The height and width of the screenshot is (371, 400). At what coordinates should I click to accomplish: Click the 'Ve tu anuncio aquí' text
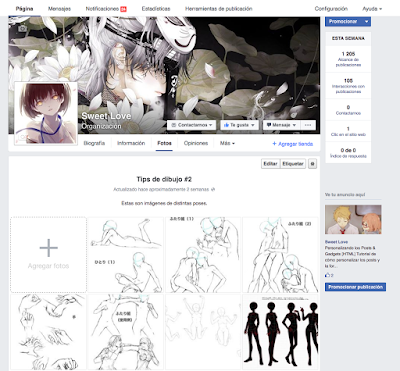(x=345, y=194)
